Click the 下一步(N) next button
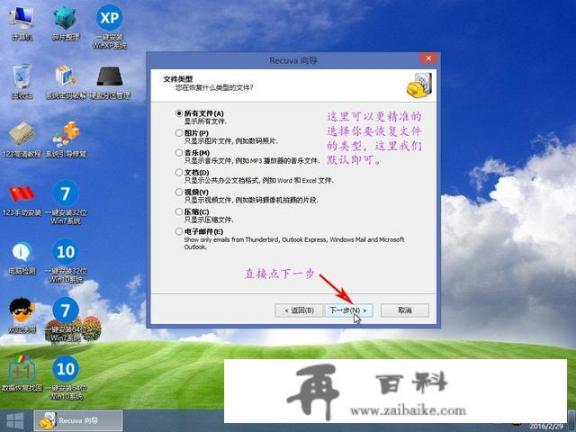Image resolution: width=576 pixels, height=432 pixels. (348, 310)
